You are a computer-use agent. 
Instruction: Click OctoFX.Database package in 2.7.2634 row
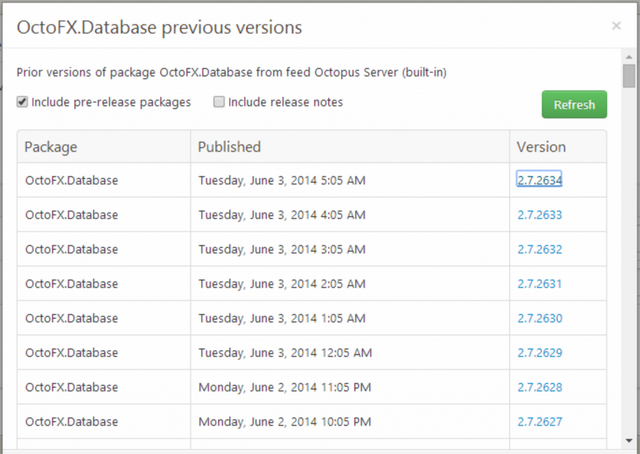(x=71, y=180)
